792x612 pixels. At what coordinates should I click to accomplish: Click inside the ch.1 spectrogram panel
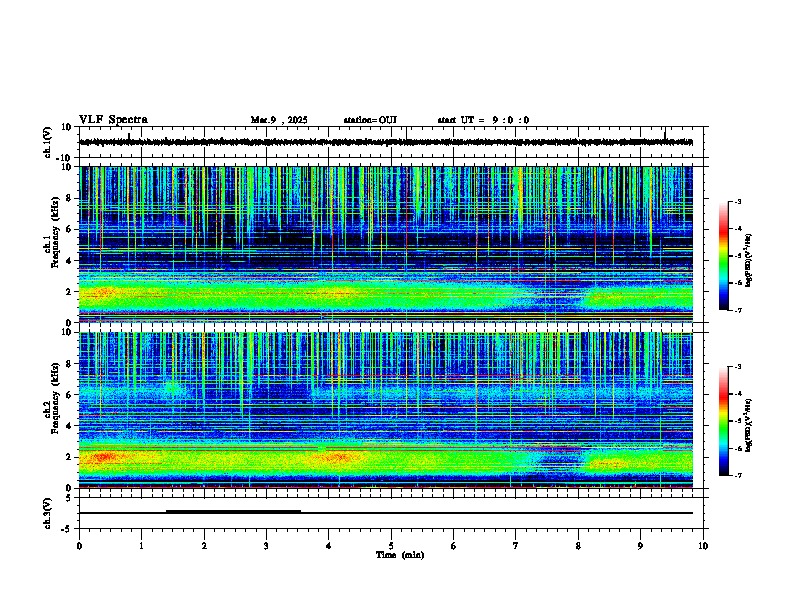(386, 244)
